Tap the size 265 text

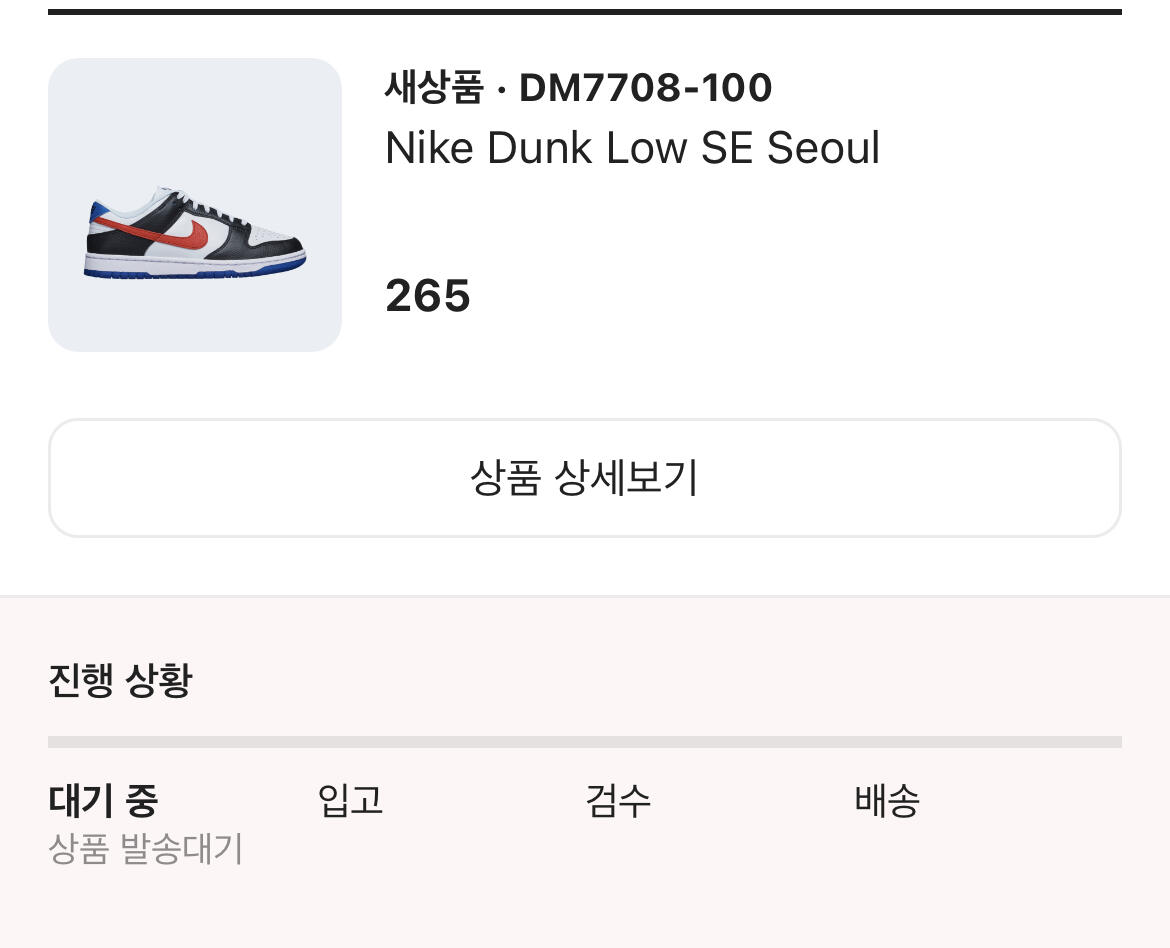coord(428,296)
